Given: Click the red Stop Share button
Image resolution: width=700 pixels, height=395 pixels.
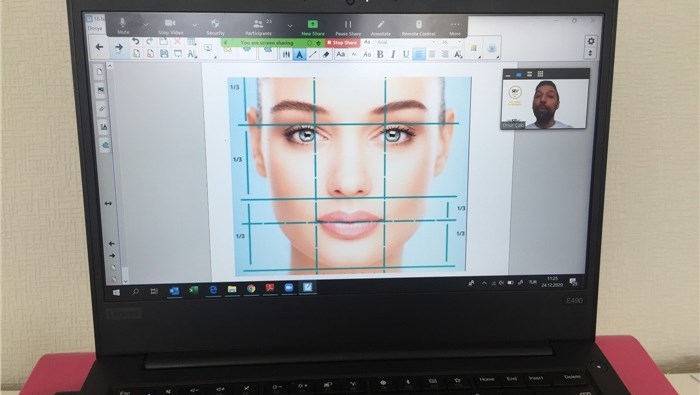Looking at the screenshot, I should tap(342, 42).
